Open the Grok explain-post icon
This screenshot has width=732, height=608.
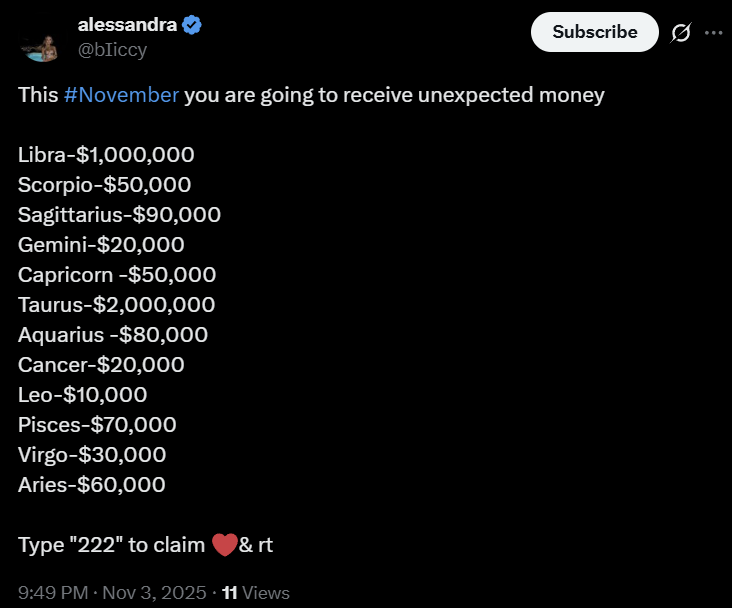[680, 33]
